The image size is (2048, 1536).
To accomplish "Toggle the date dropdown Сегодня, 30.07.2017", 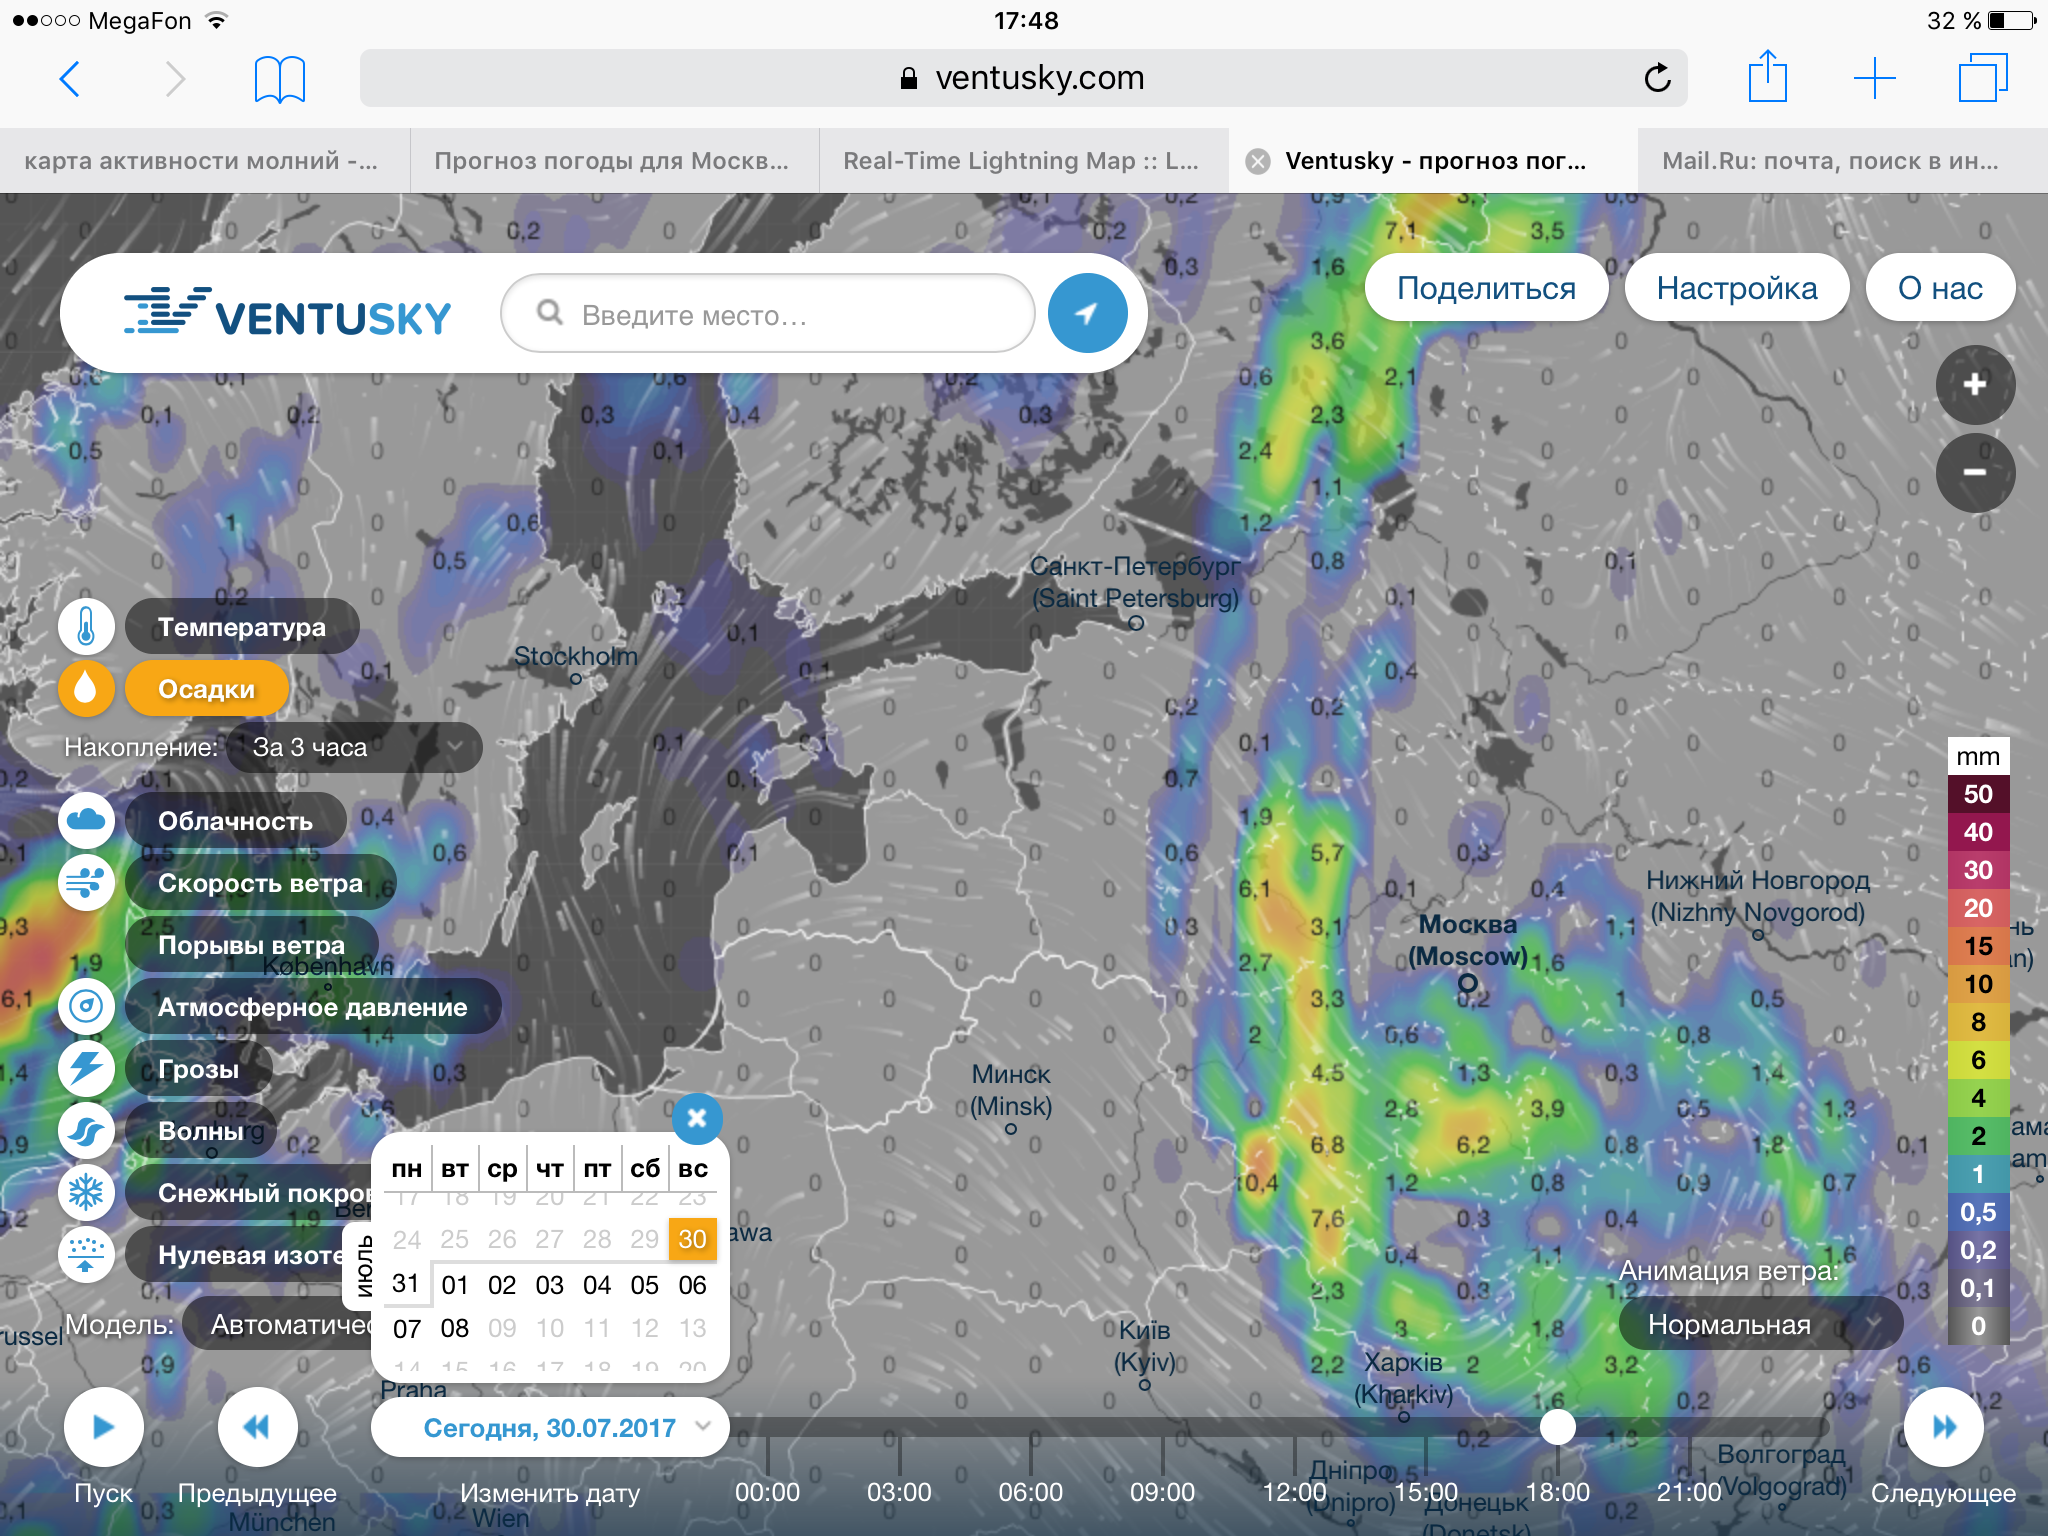I will [550, 1428].
